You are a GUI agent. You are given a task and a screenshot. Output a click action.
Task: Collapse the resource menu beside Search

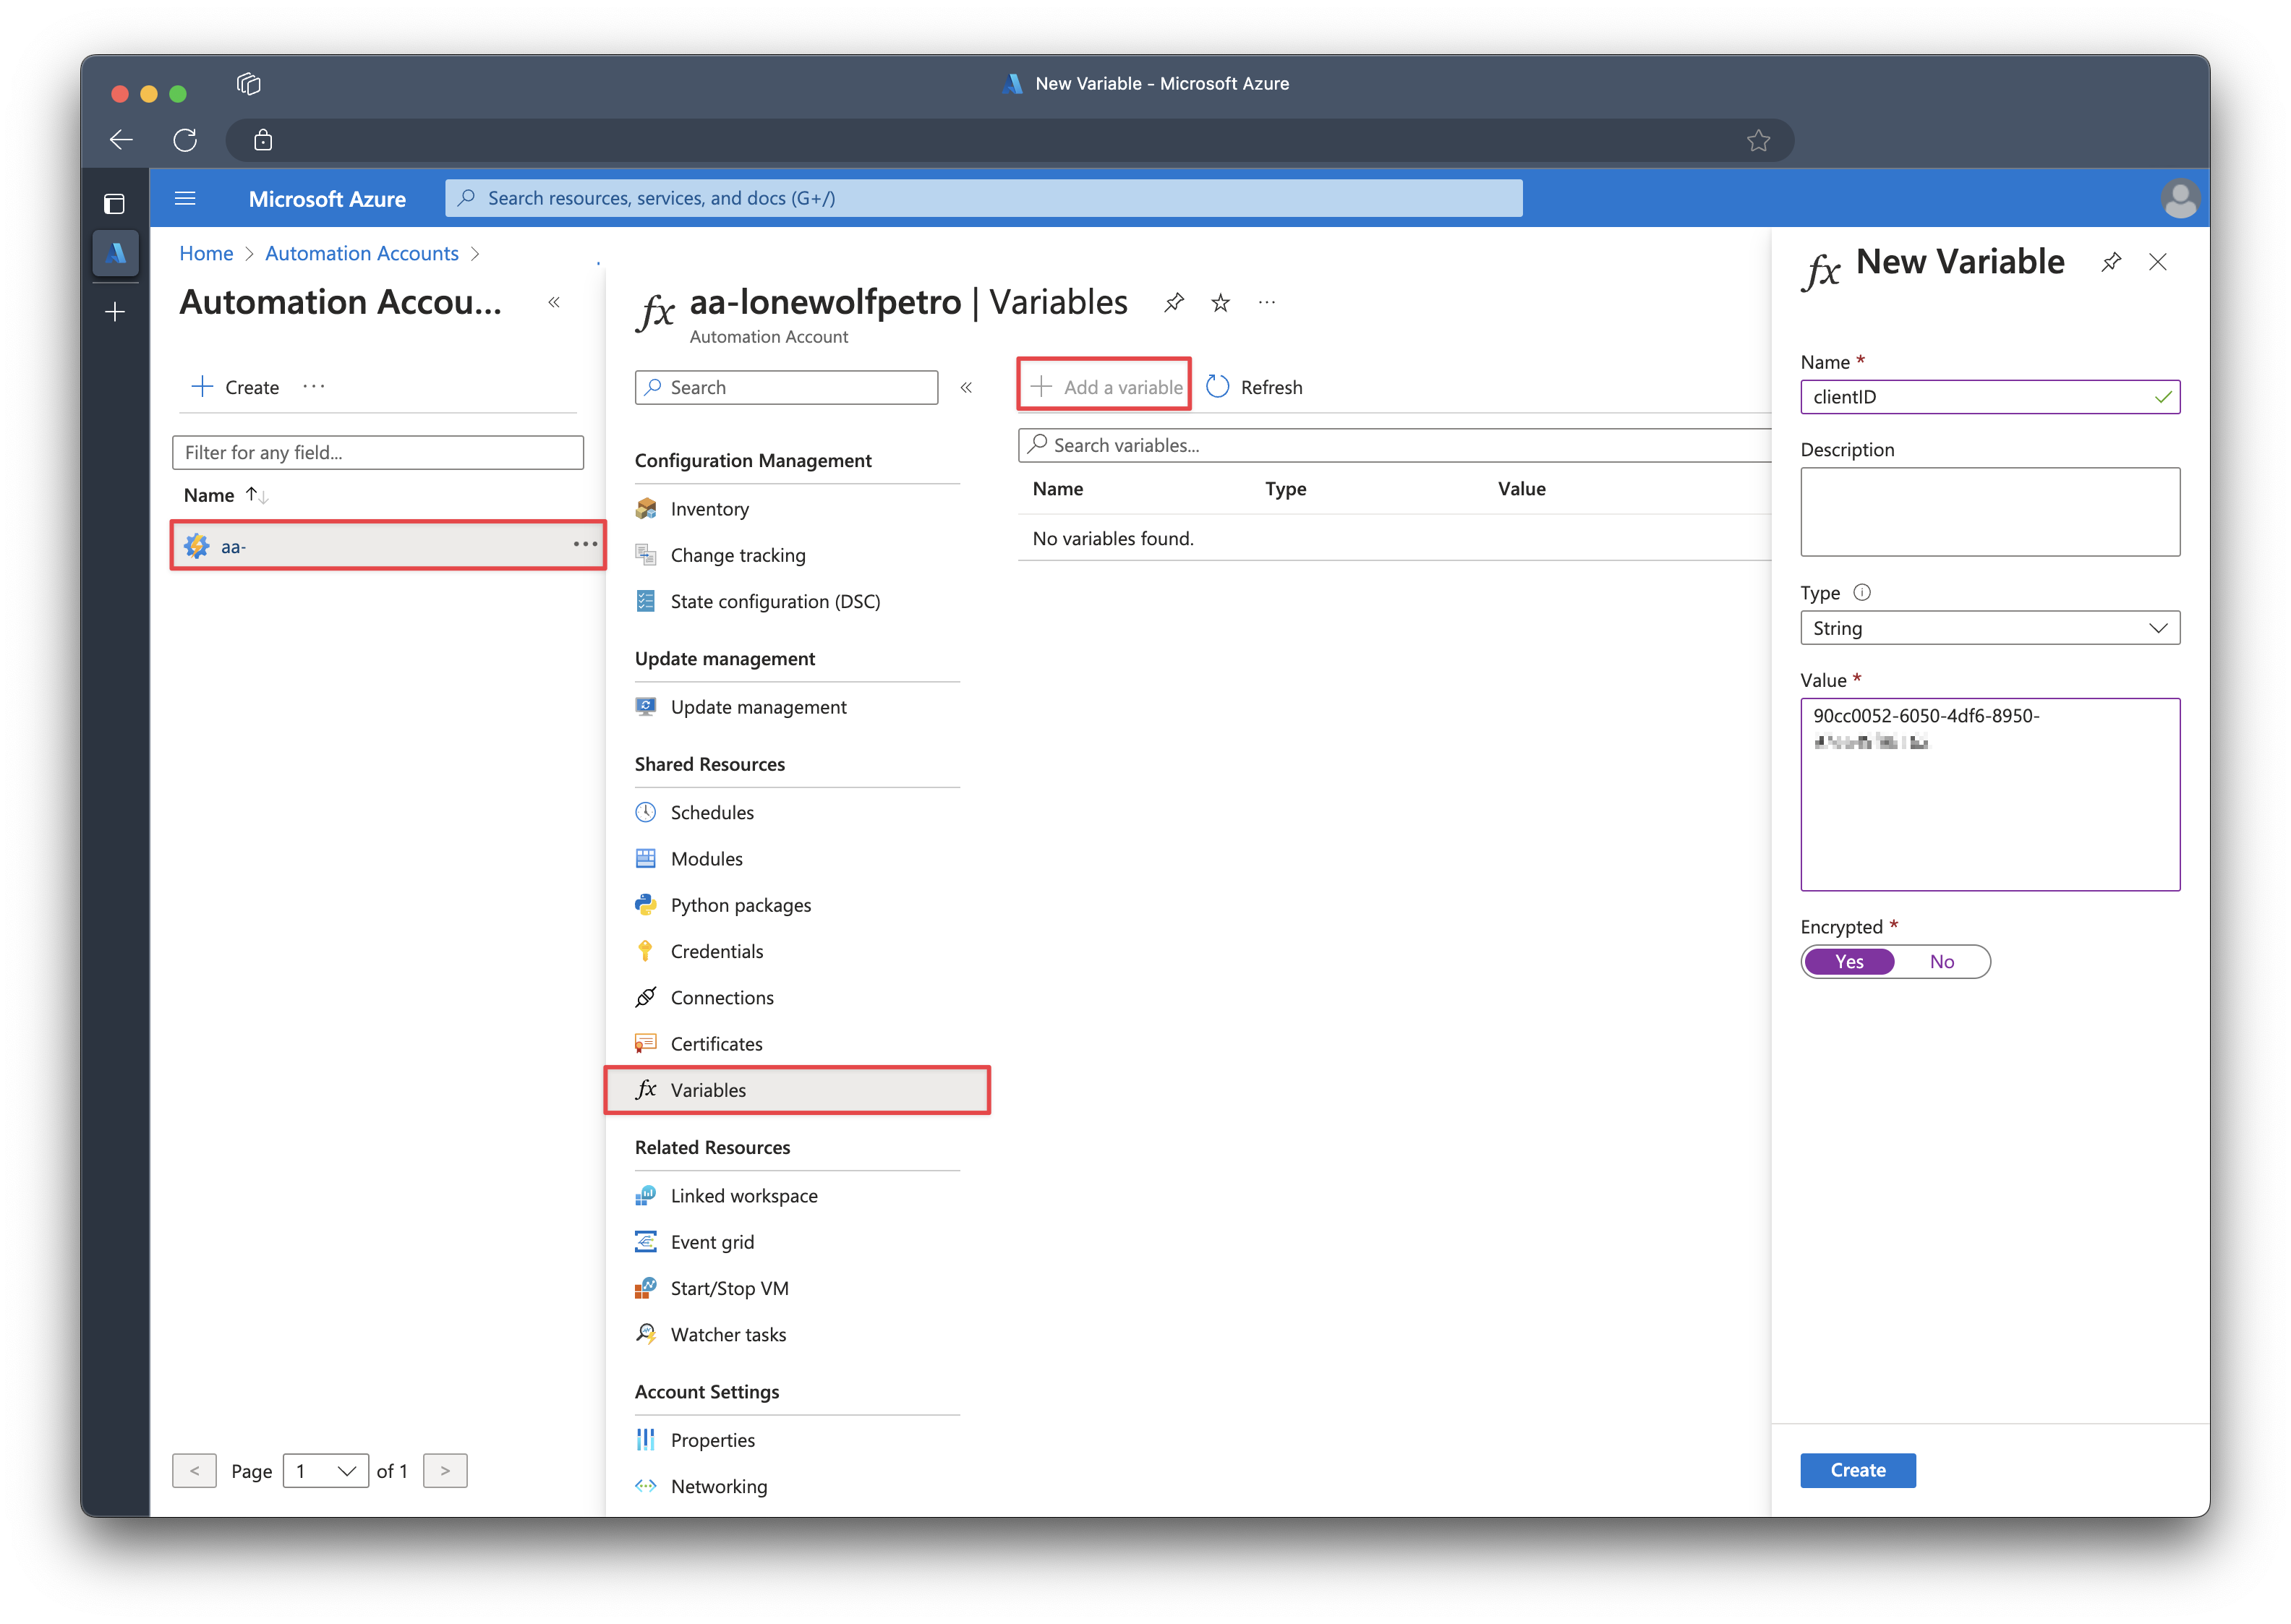[966, 387]
